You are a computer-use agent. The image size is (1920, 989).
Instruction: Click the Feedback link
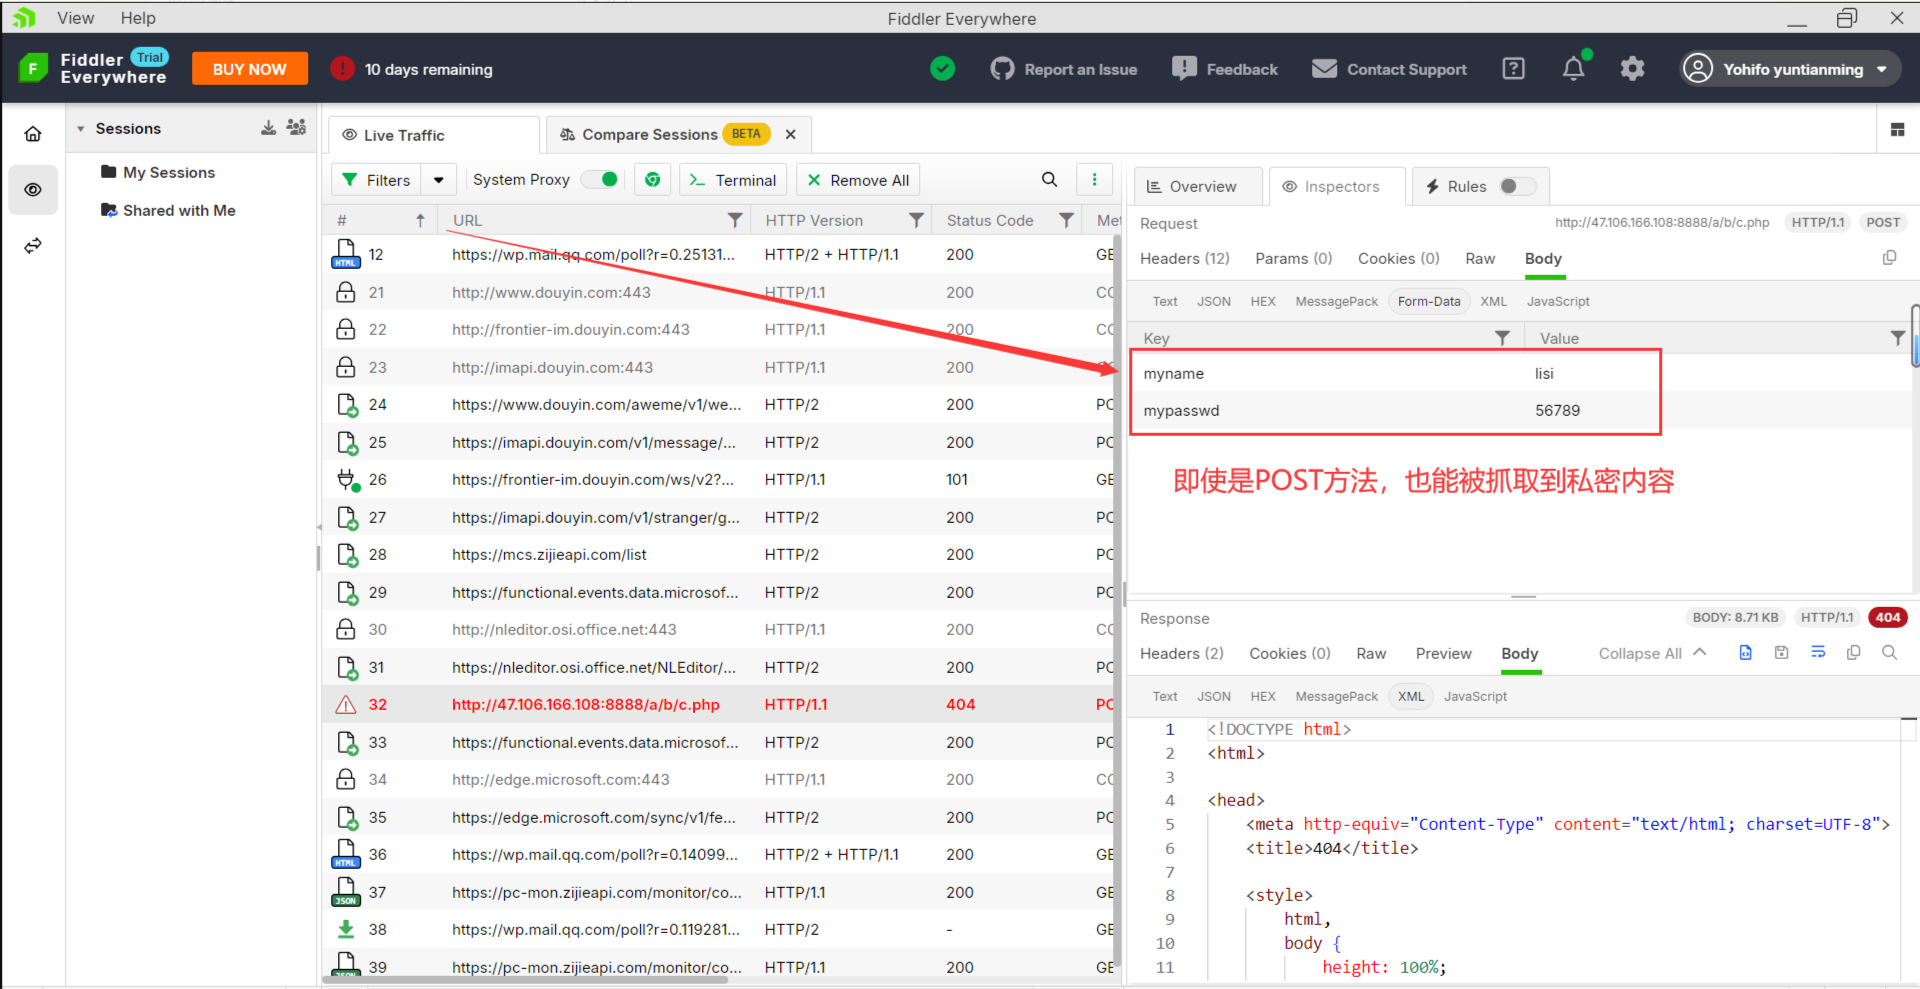point(1226,69)
